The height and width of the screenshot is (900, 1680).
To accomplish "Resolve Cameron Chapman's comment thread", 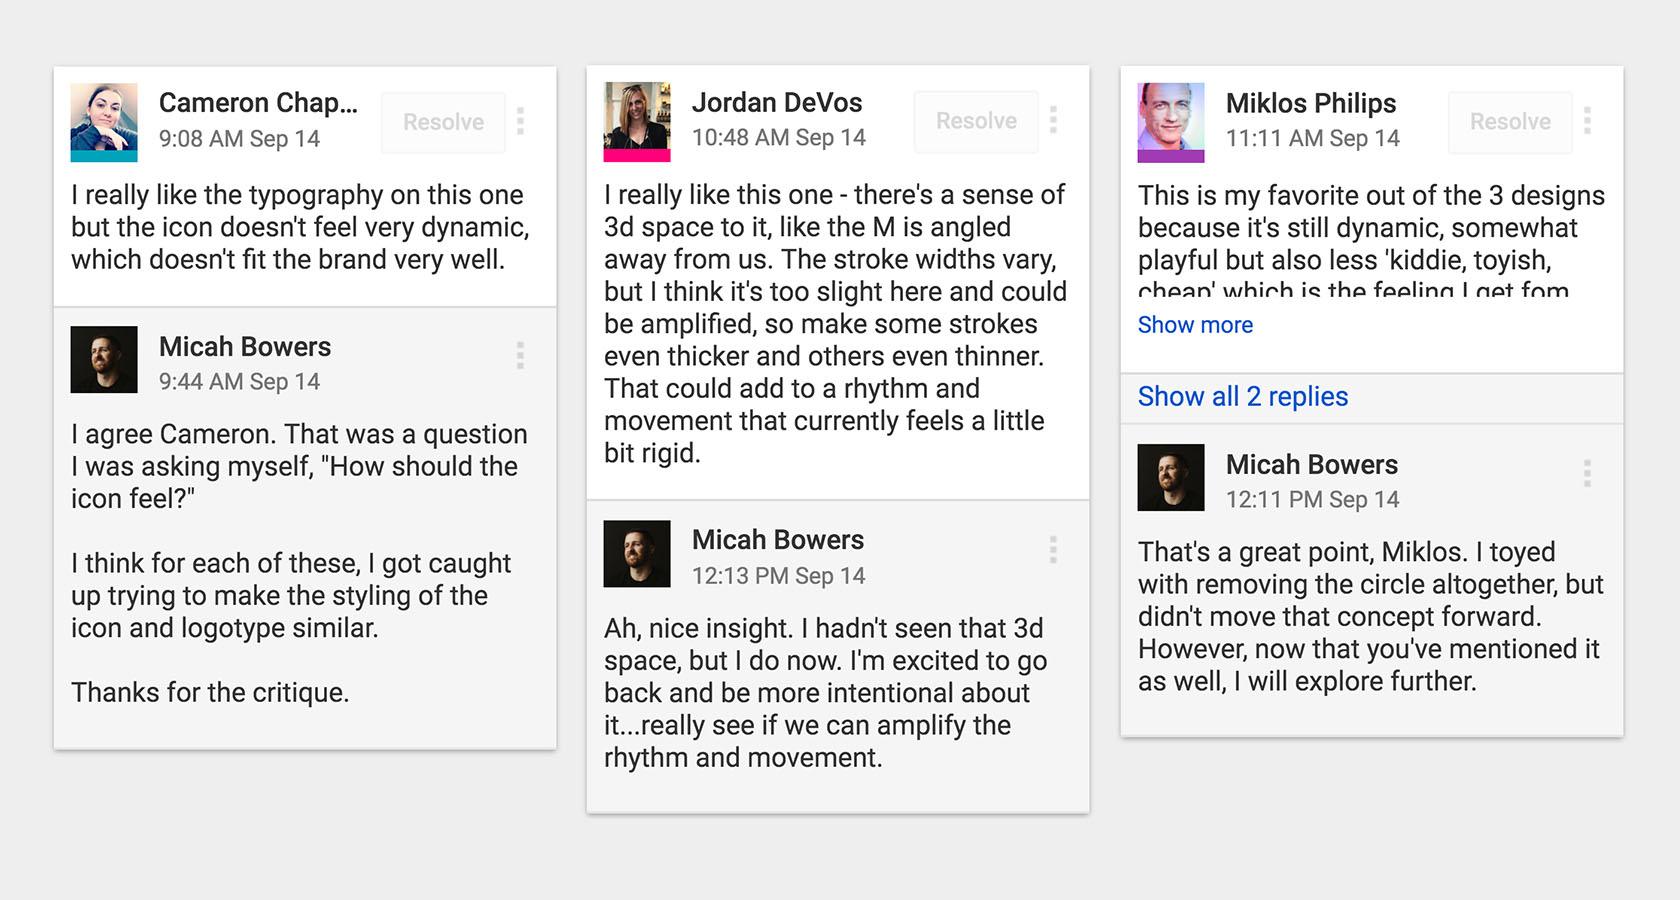I will point(443,122).
